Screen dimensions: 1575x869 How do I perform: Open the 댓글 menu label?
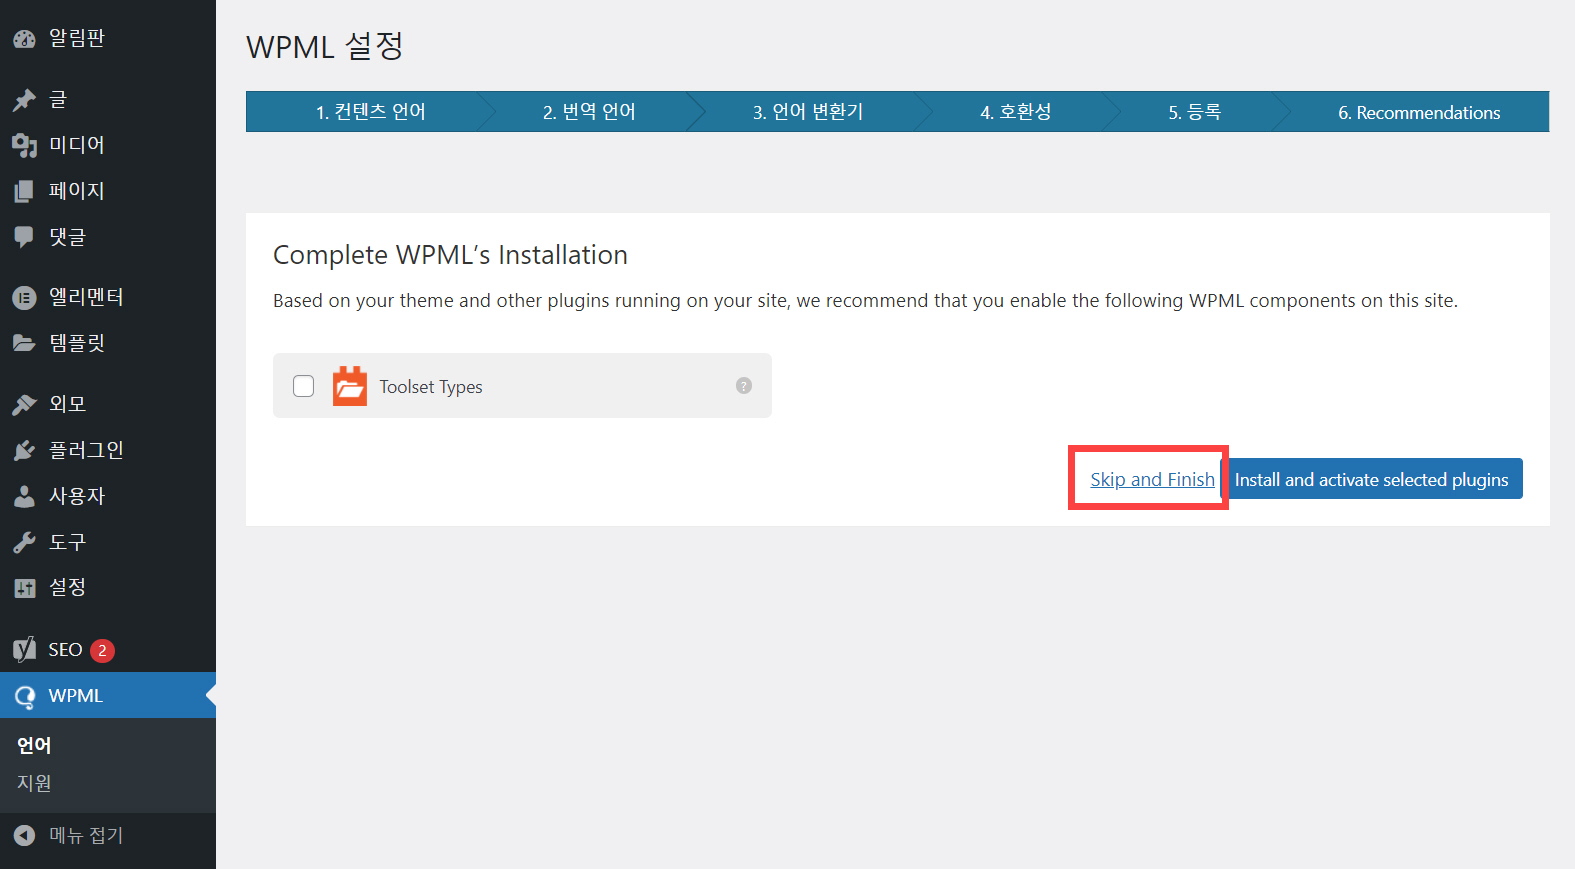coord(67,237)
